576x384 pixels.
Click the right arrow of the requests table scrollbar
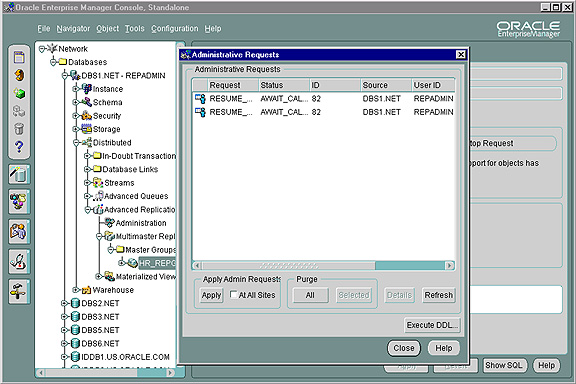point(450,265)
